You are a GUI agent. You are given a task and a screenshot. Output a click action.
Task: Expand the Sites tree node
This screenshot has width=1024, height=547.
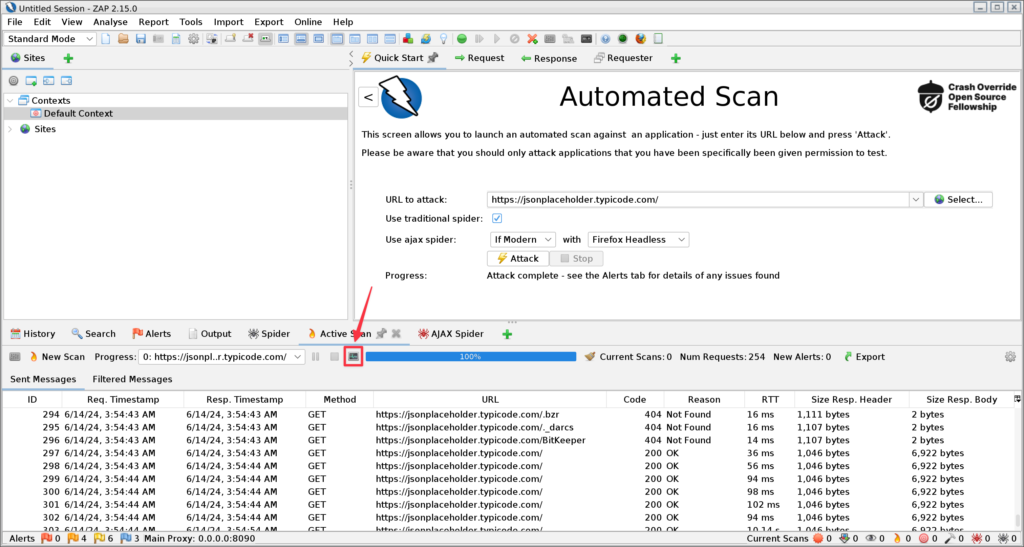(10, 129)
